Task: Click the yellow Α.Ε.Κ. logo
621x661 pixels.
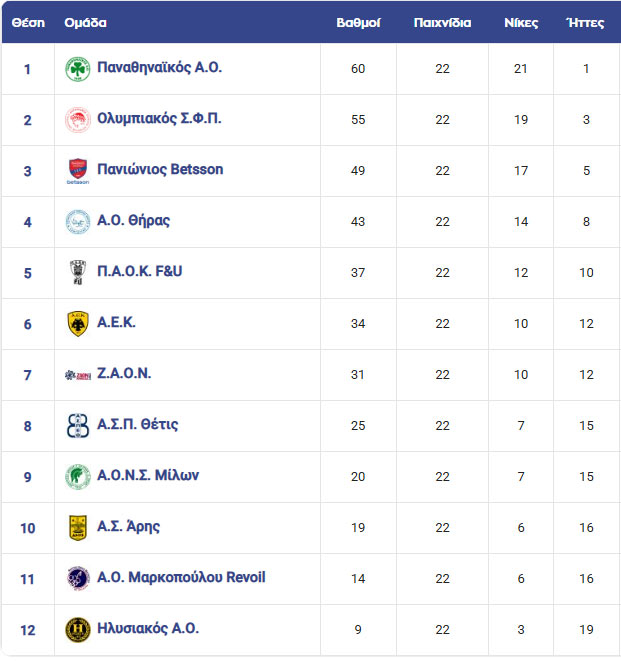Action: click(78, 324)
